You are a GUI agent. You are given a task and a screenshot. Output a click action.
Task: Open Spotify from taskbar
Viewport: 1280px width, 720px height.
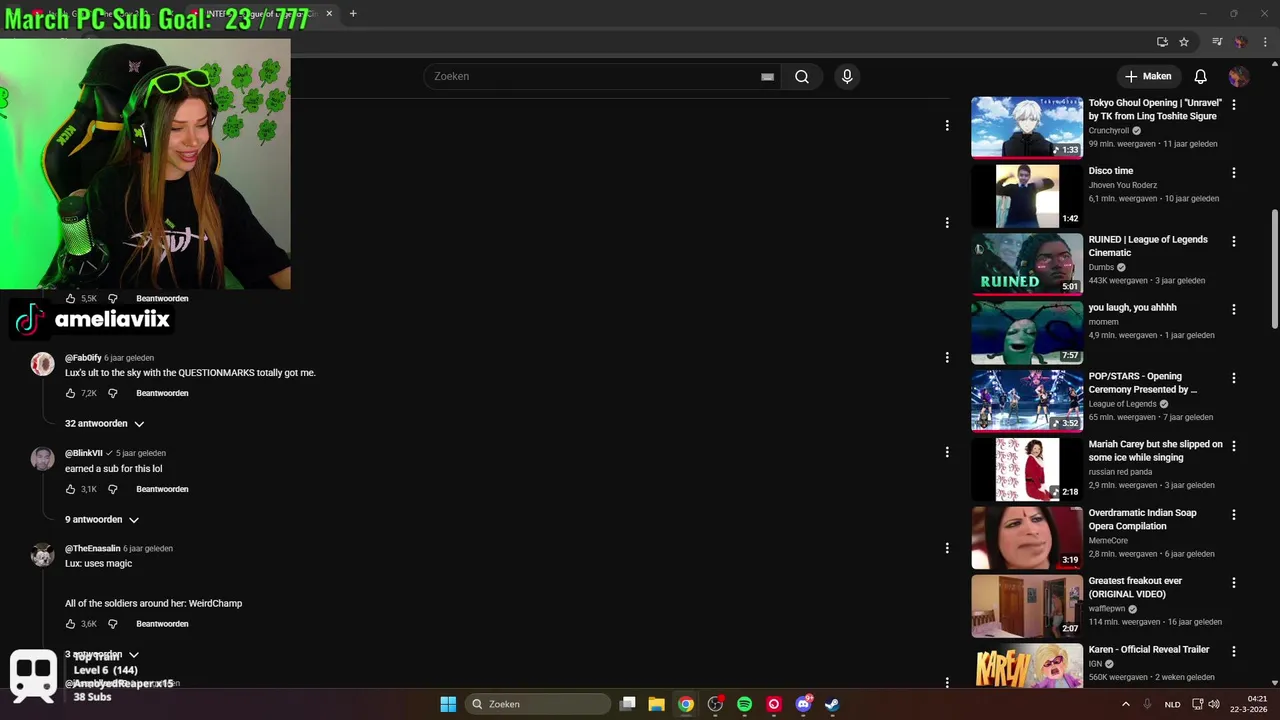click(x=744, y=704)
